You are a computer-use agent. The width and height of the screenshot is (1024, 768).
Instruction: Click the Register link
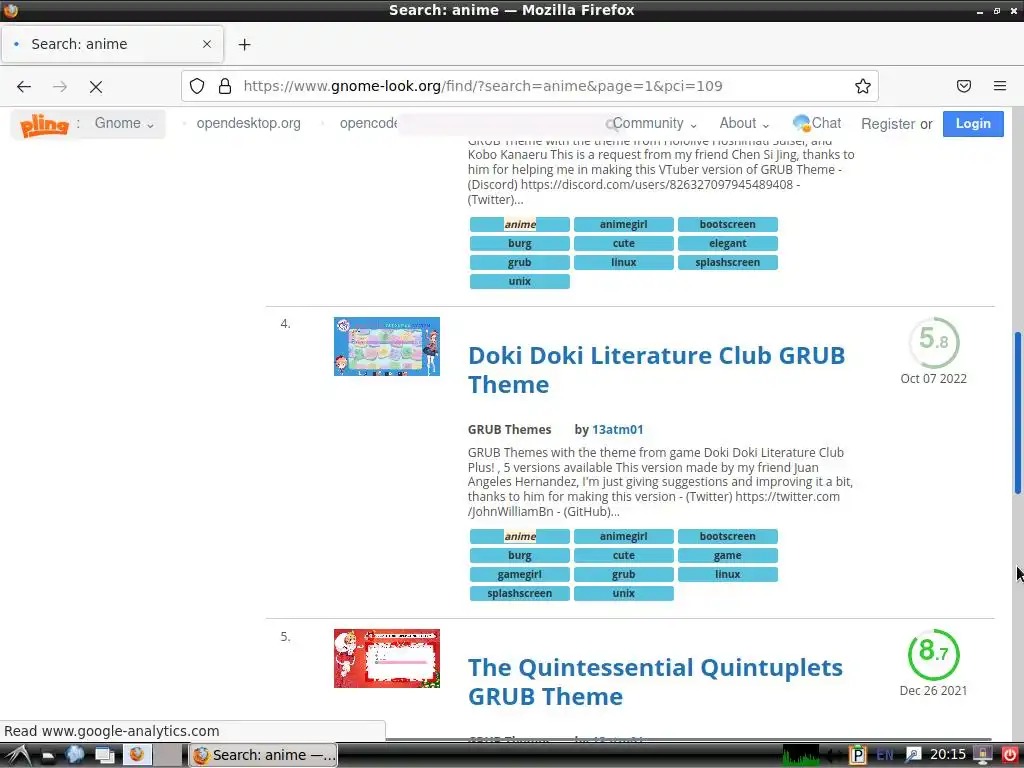888,124
